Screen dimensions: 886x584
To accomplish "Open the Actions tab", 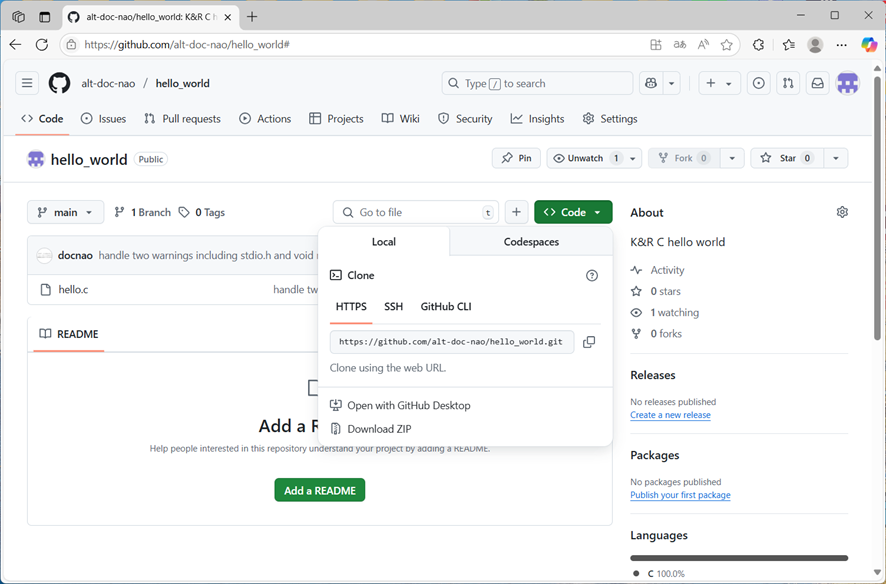I will (265, 119).
